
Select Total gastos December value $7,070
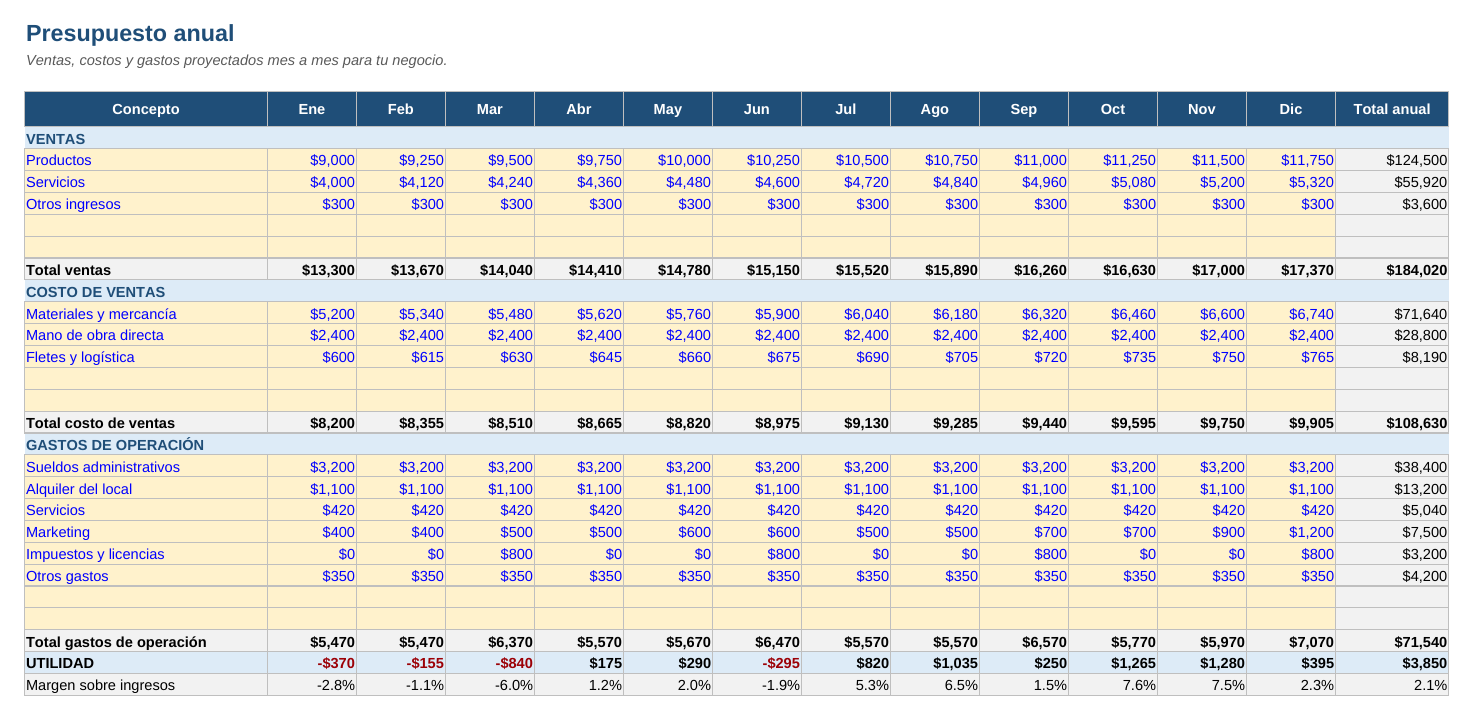click(x=1291, y=642)
